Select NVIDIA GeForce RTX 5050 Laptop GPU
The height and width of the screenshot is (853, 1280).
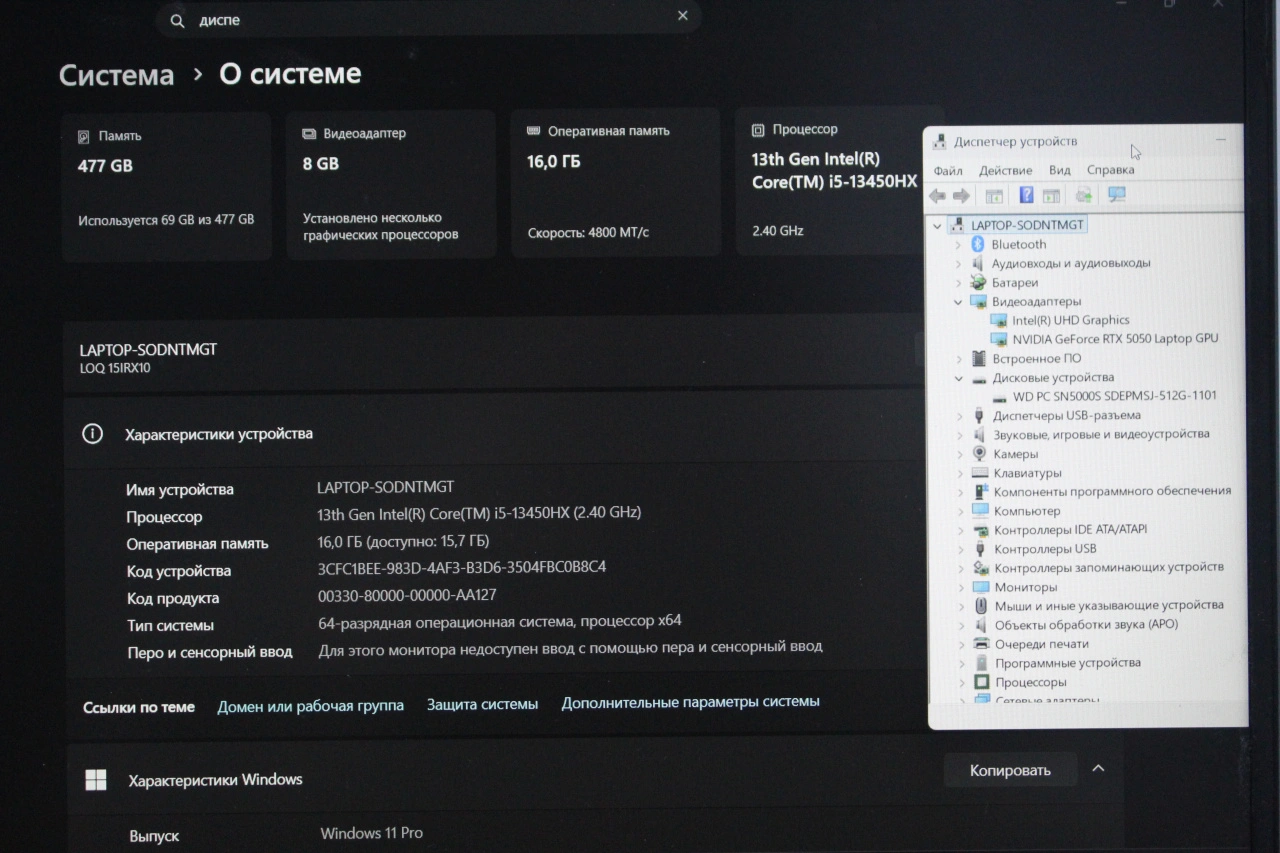[1115, 339]
